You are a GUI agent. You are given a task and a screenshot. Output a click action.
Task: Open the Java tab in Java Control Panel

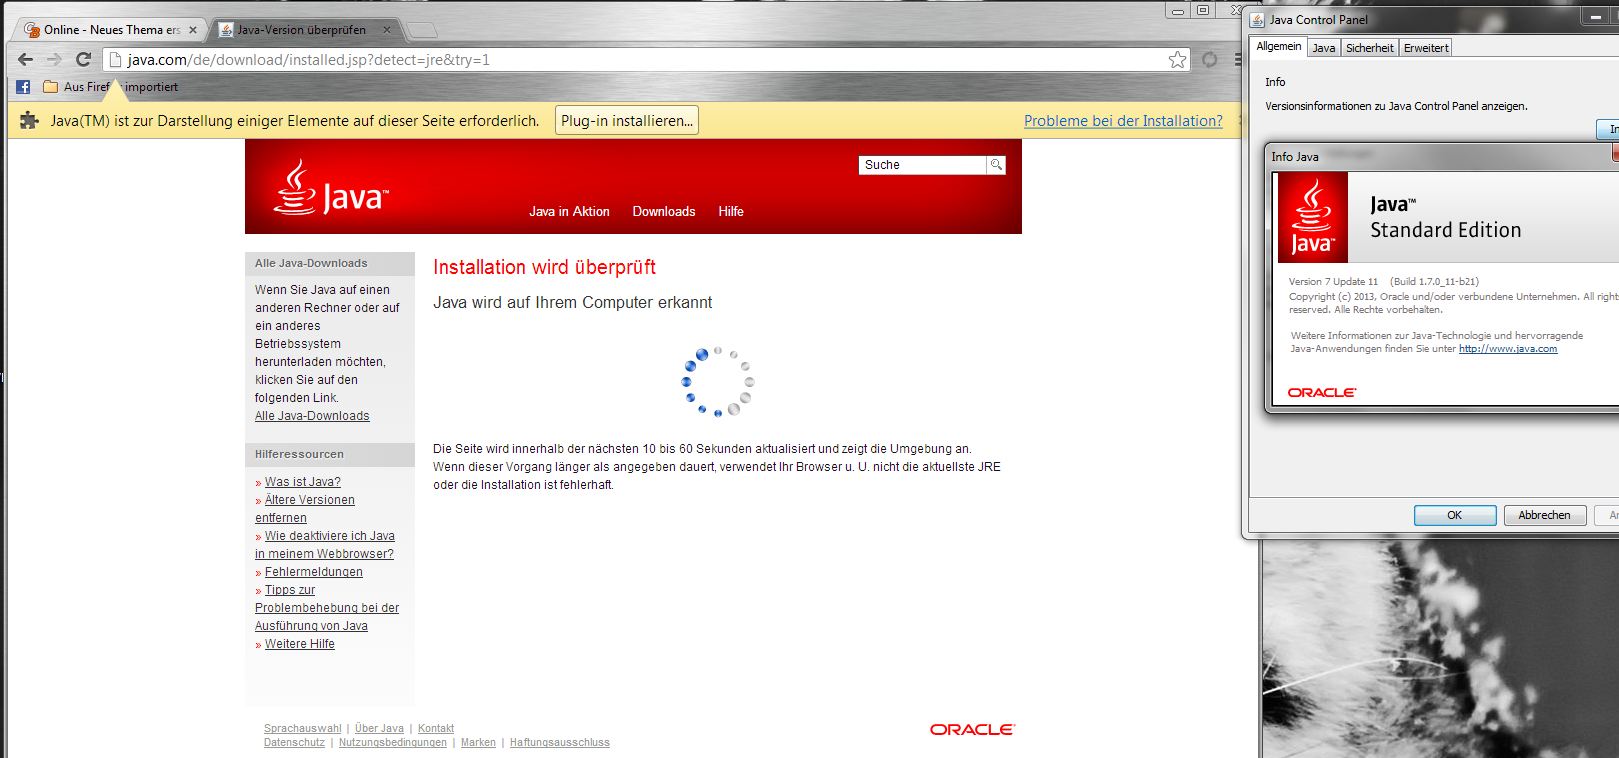pos(1323,48)
